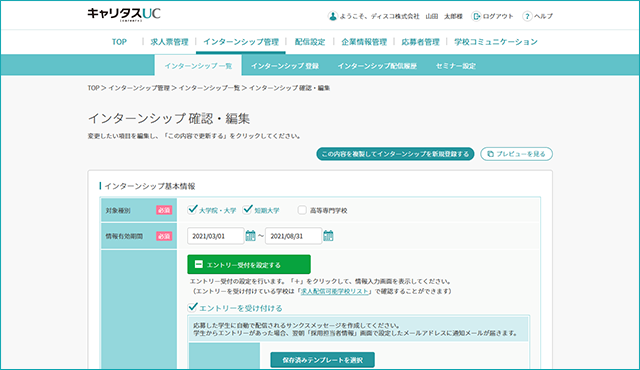This screenshot has width=640, height=370.
Task: Open the TOP menu item
Action: pos(119,42)
